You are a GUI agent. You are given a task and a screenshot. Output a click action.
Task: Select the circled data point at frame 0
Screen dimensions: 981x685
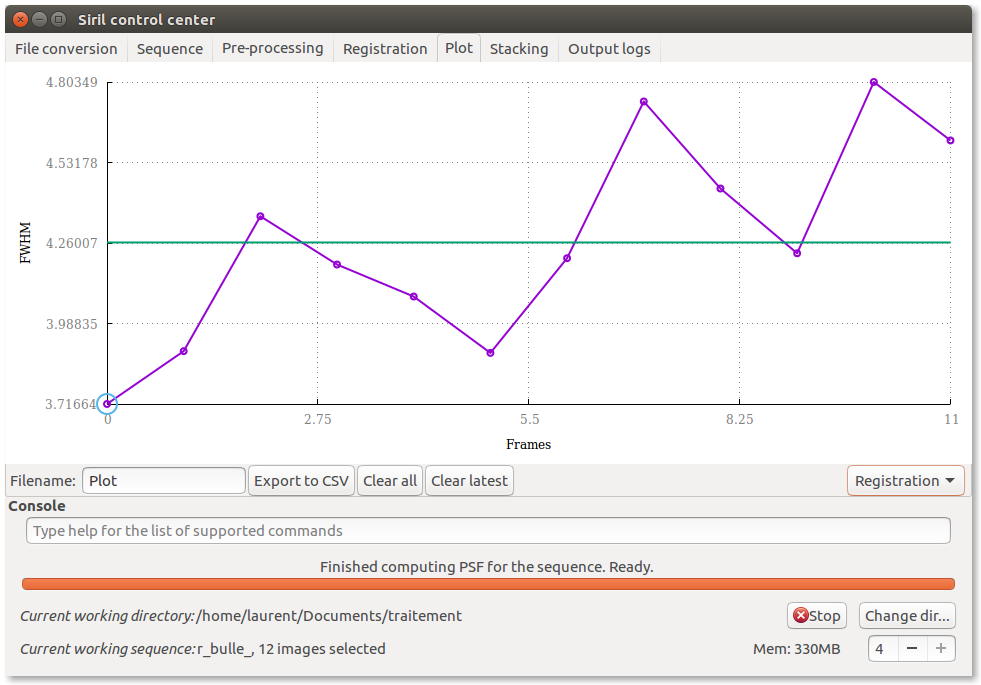107,404
